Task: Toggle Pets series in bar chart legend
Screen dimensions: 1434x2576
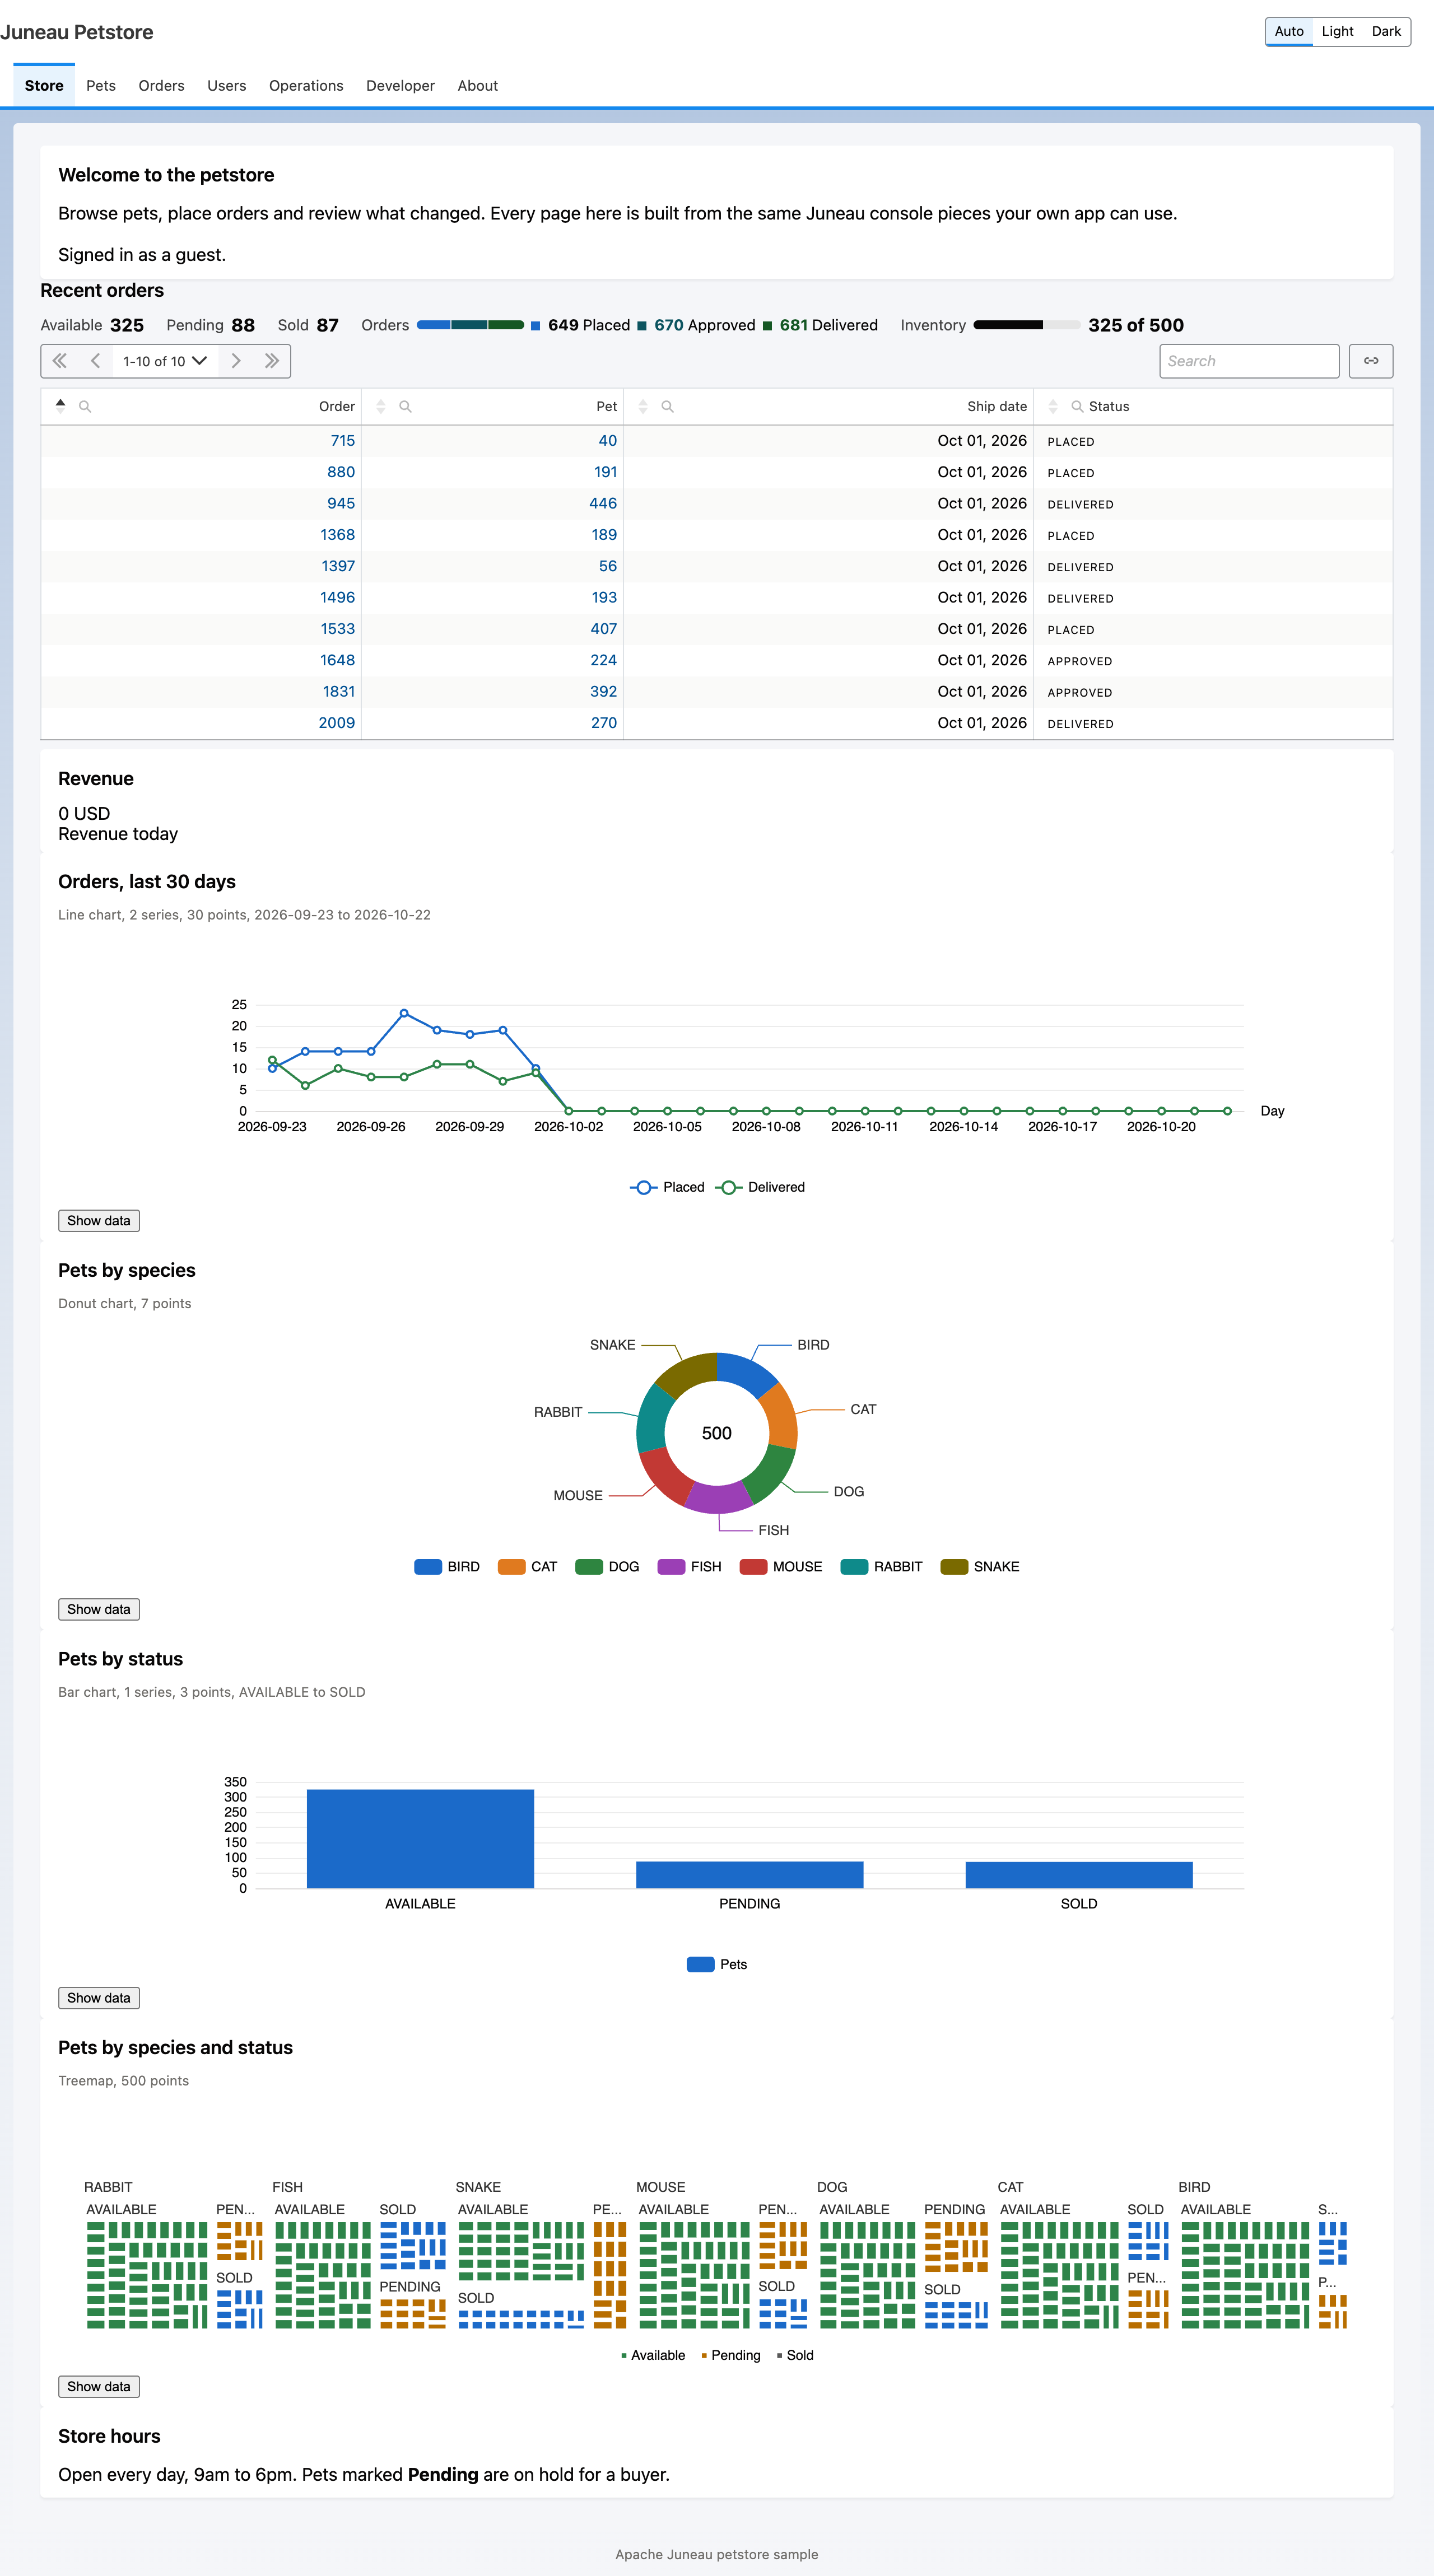Action: pos(717,1964)
